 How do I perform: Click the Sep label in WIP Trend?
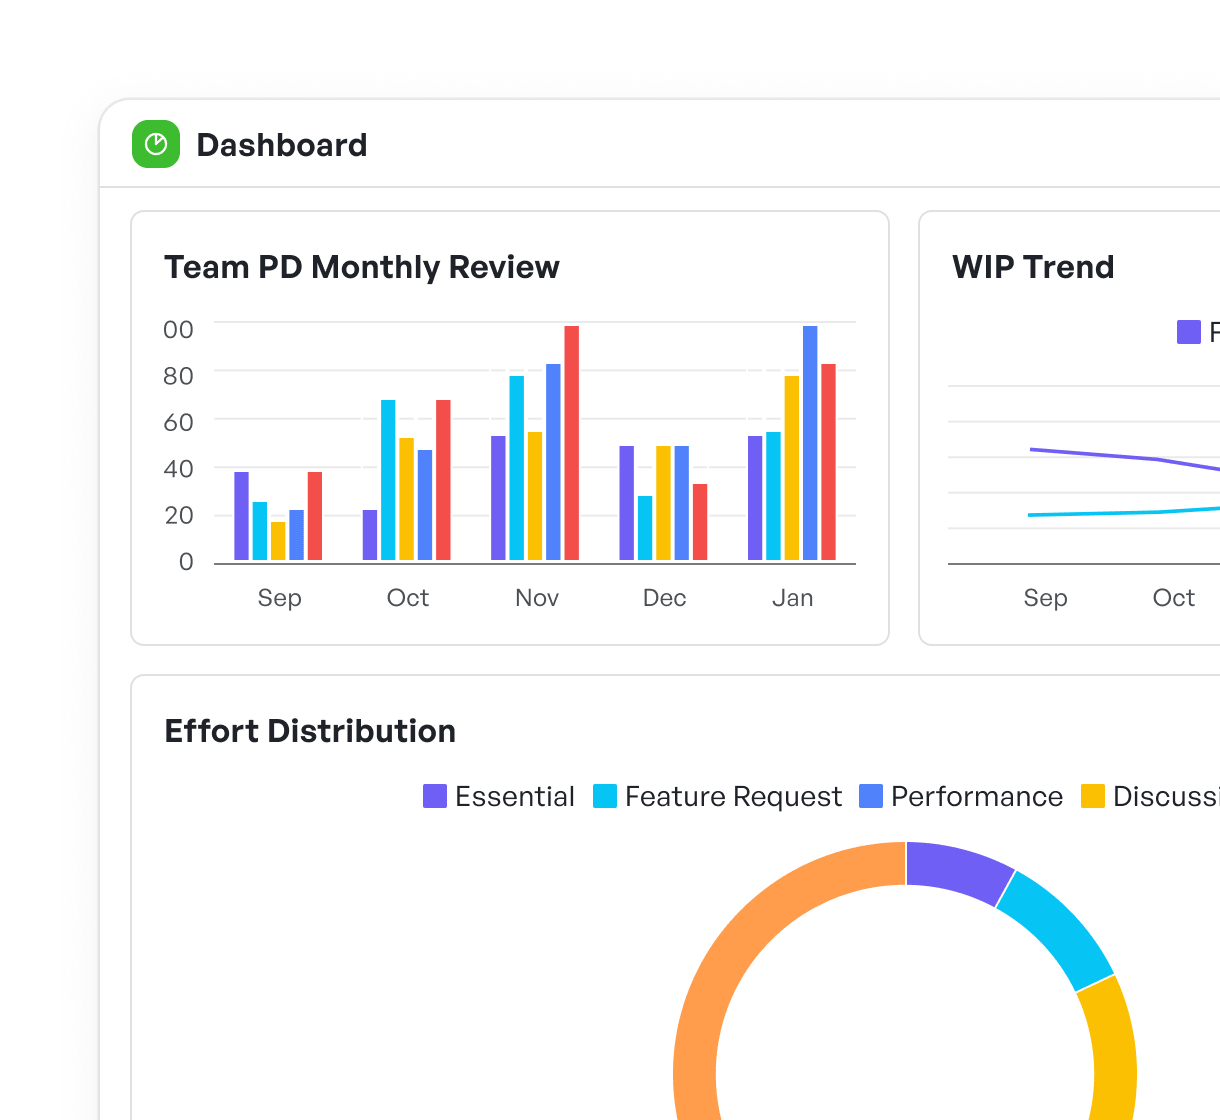coord(1045,598)
